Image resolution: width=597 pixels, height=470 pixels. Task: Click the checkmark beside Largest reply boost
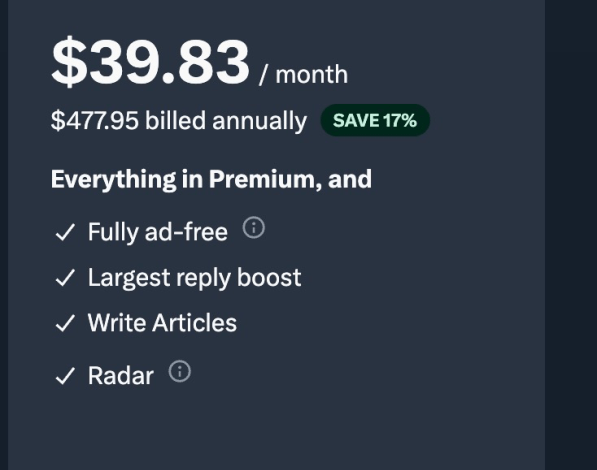(65, 278)
